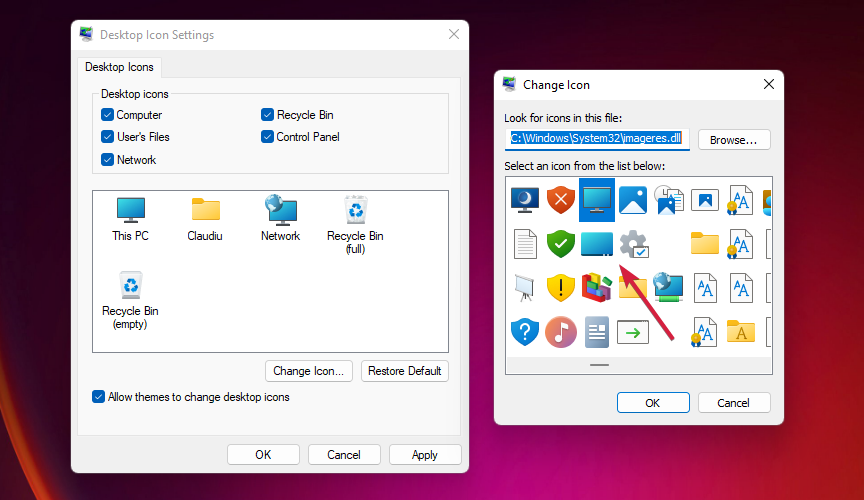
Task: Click Restore Default button
Action: point(404,371)
